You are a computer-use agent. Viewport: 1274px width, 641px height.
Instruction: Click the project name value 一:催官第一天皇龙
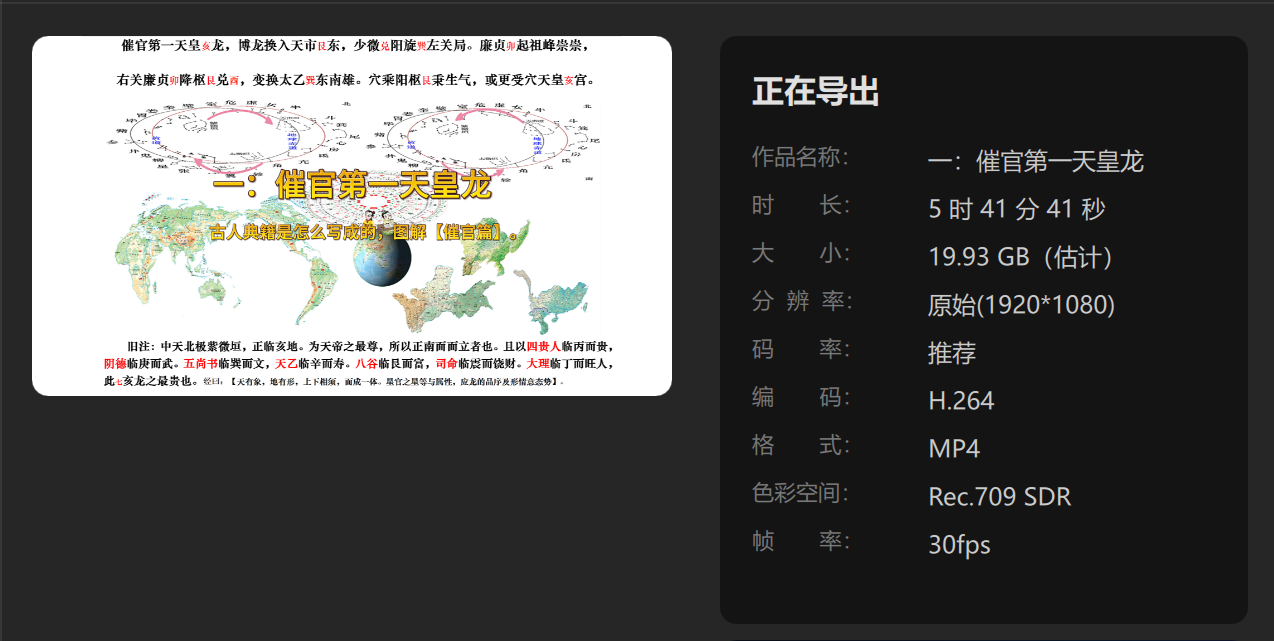click(1035, 161)
